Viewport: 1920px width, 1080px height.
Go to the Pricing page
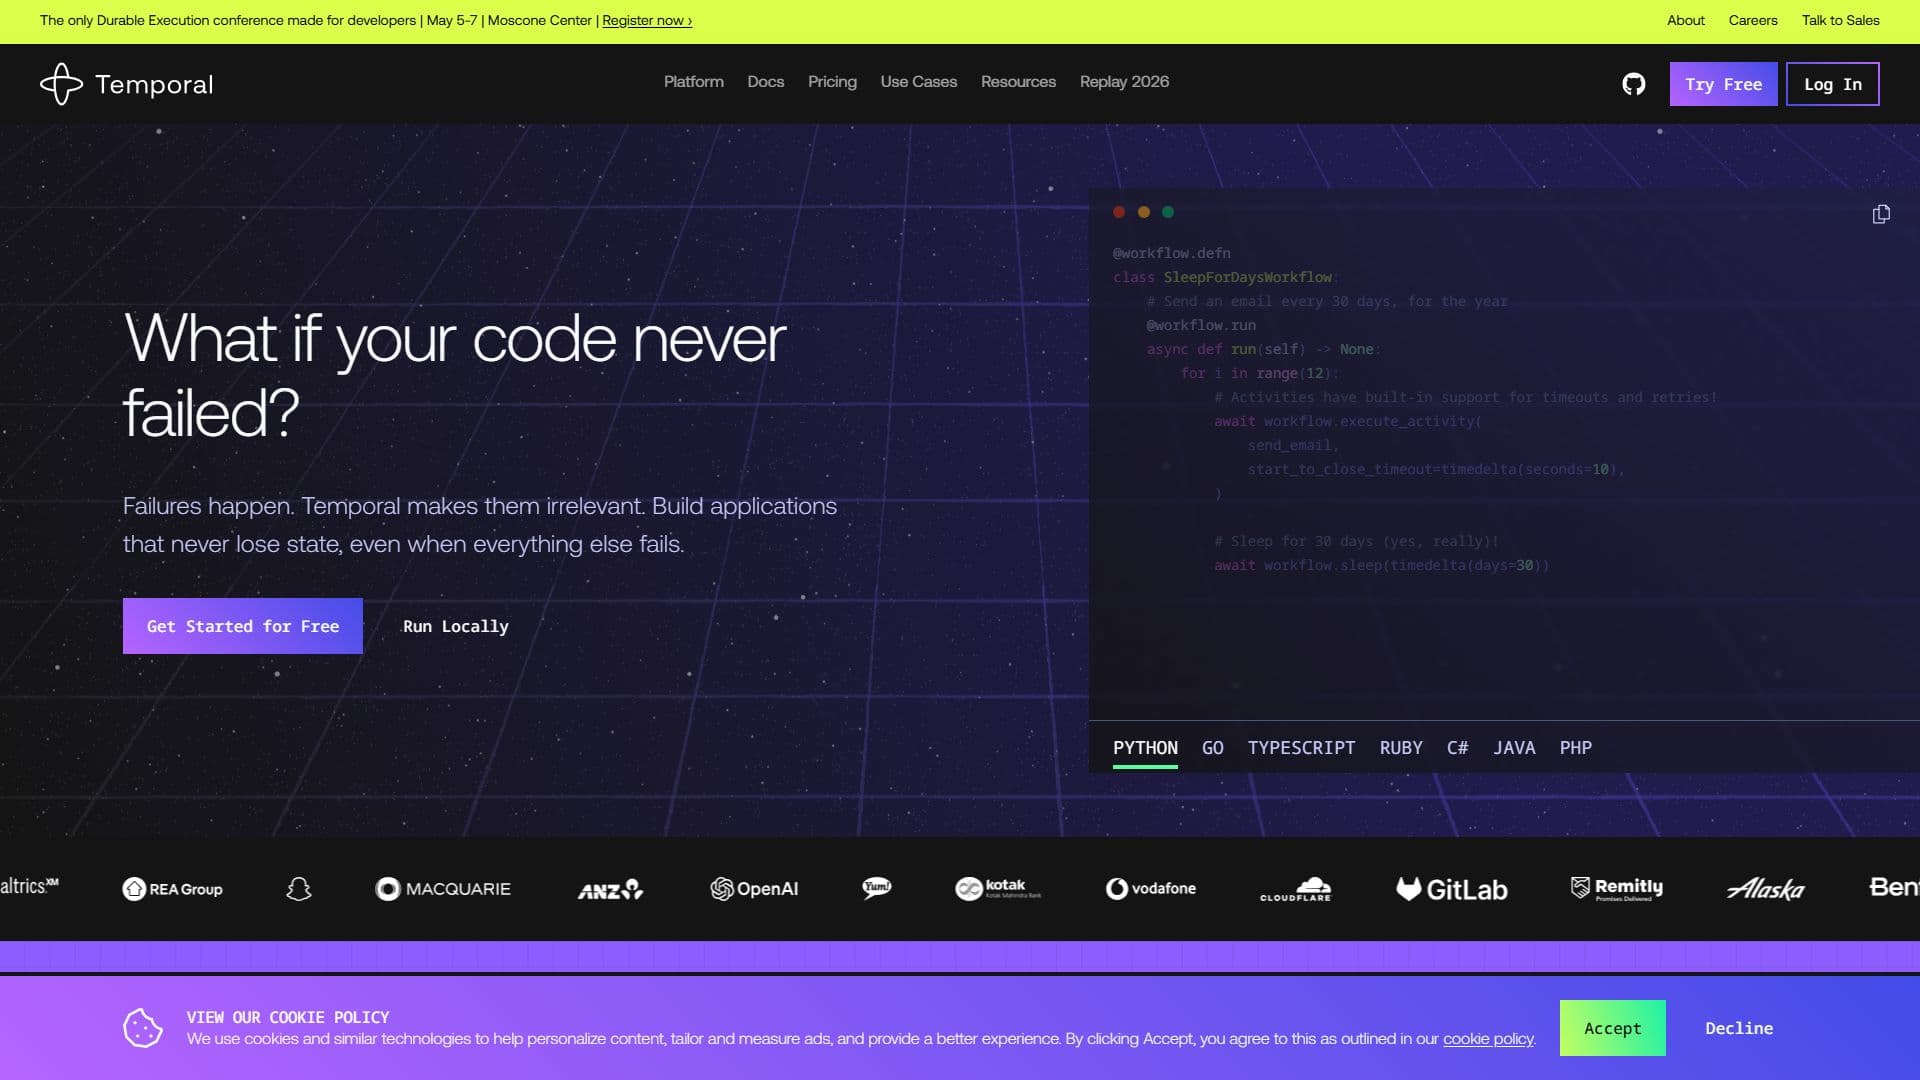pyautogui.click(x=832, y=82)
